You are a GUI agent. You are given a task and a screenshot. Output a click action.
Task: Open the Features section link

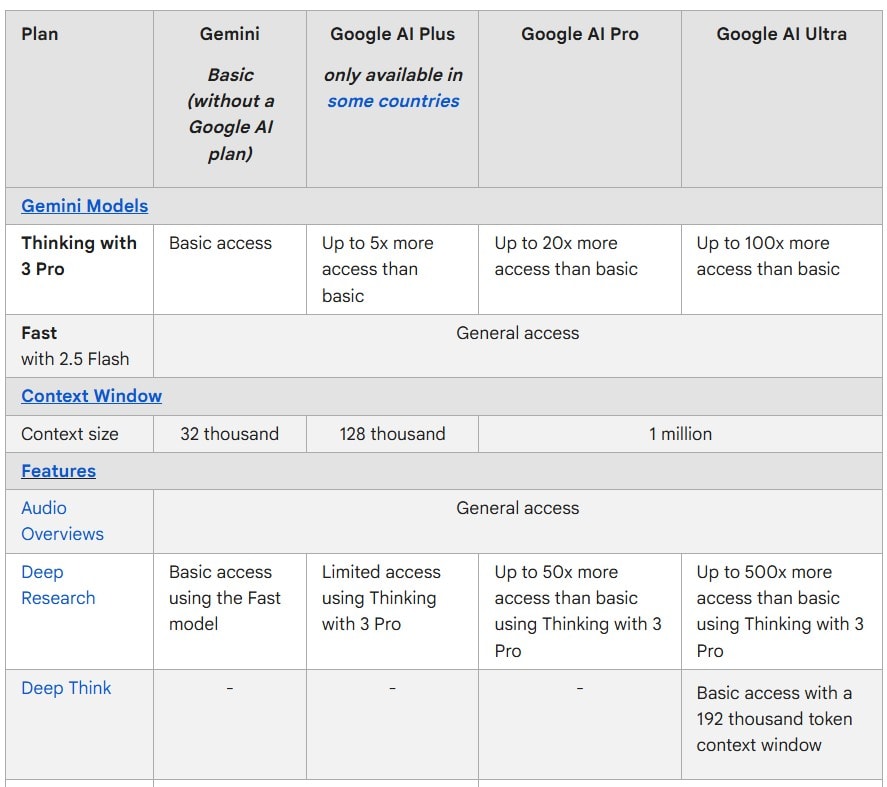pyautogui.click(x=58, y=471)
